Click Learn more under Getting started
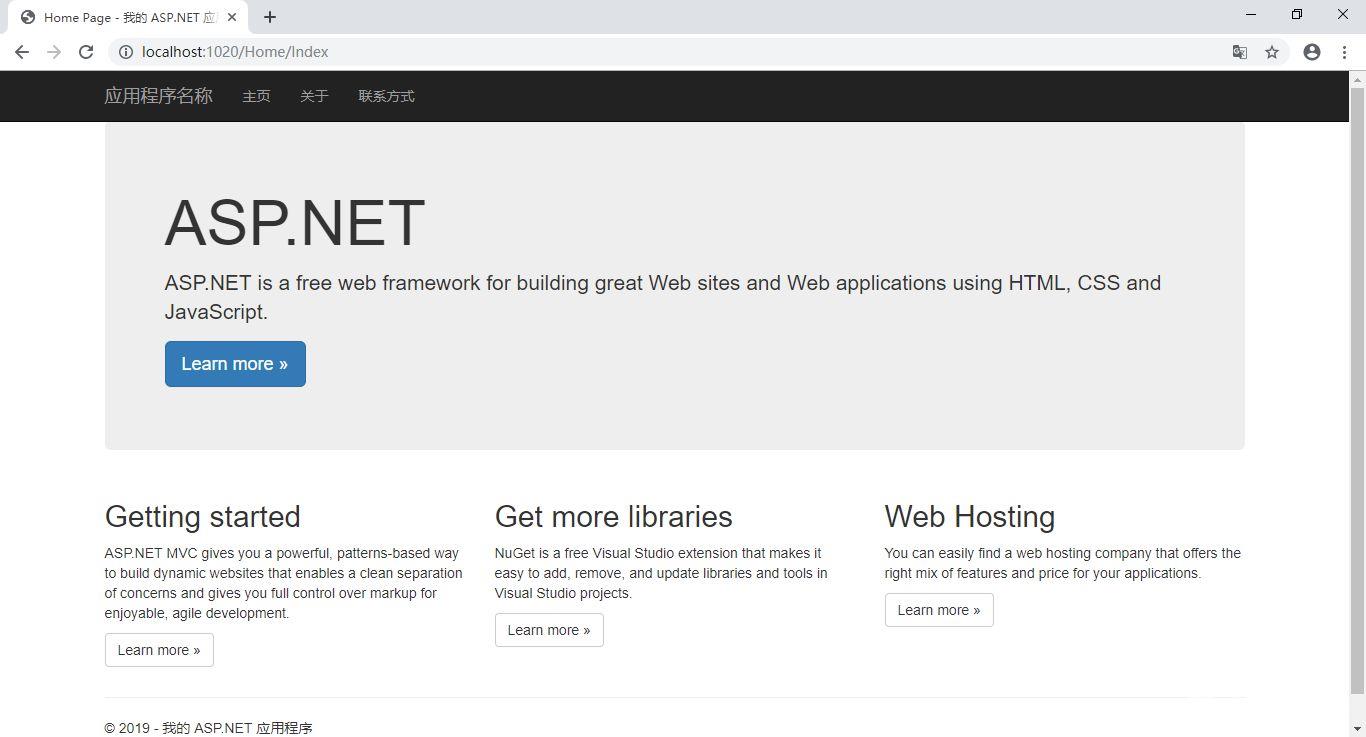1366x737 pixels. pyautogui.click(x=159, y=650)
